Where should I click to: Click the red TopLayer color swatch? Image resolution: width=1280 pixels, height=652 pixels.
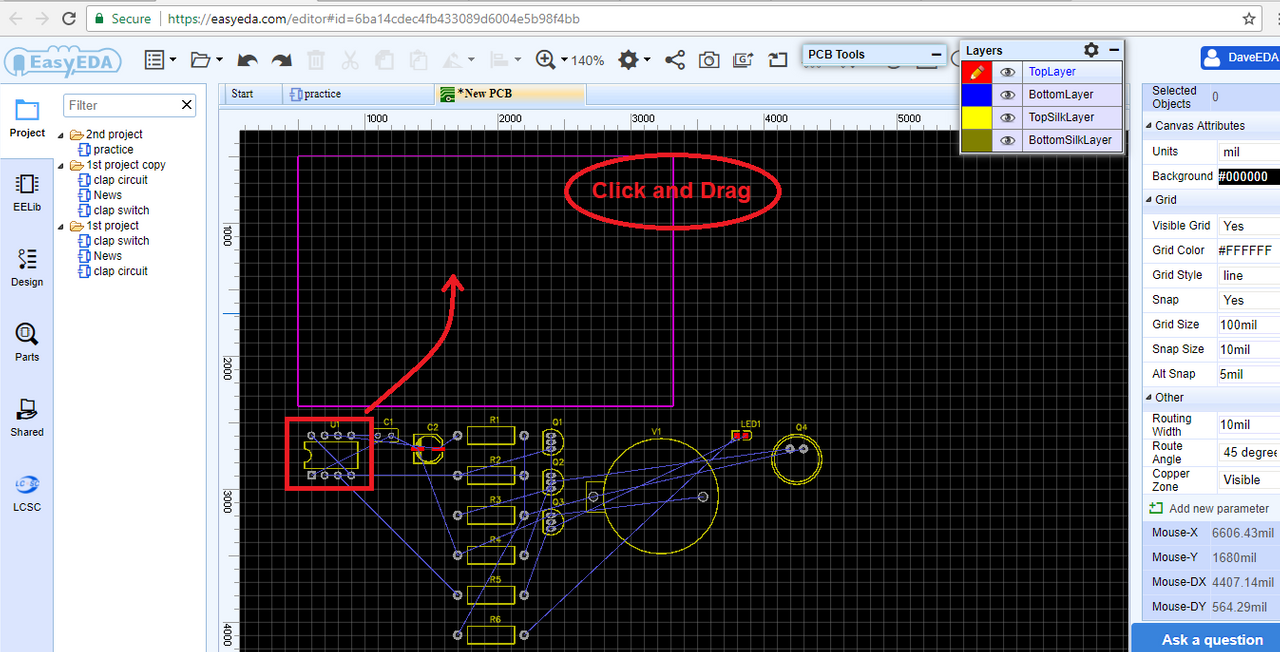(976, 72)
